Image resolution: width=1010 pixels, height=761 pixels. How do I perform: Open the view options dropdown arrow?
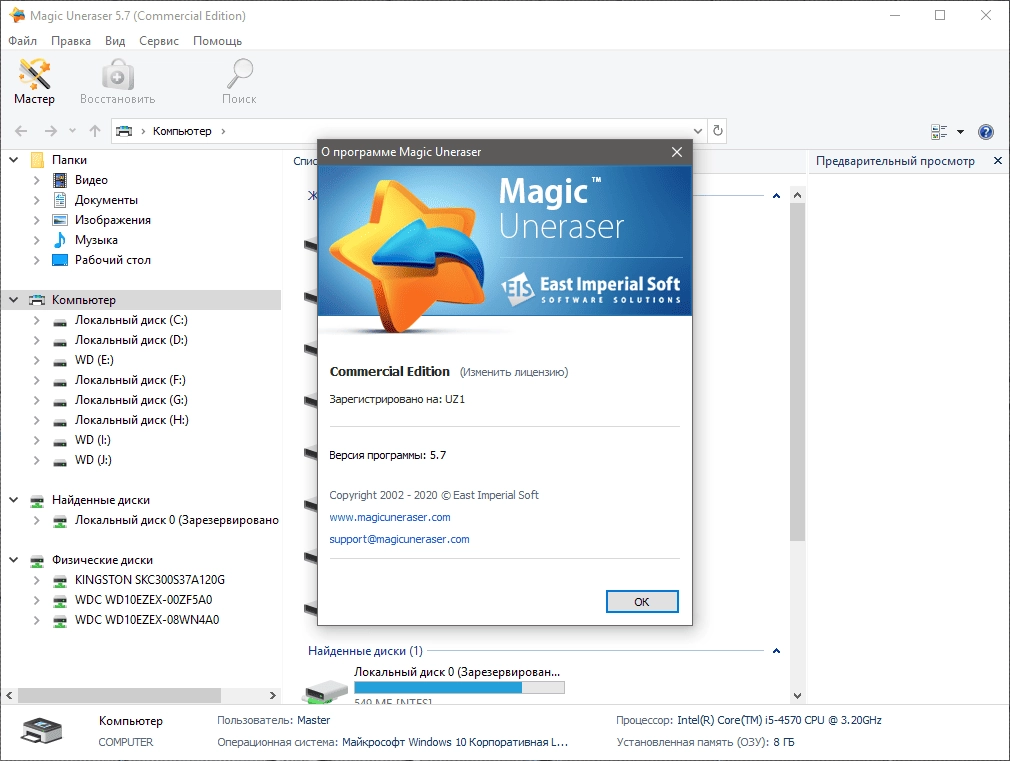click(960, 131)
